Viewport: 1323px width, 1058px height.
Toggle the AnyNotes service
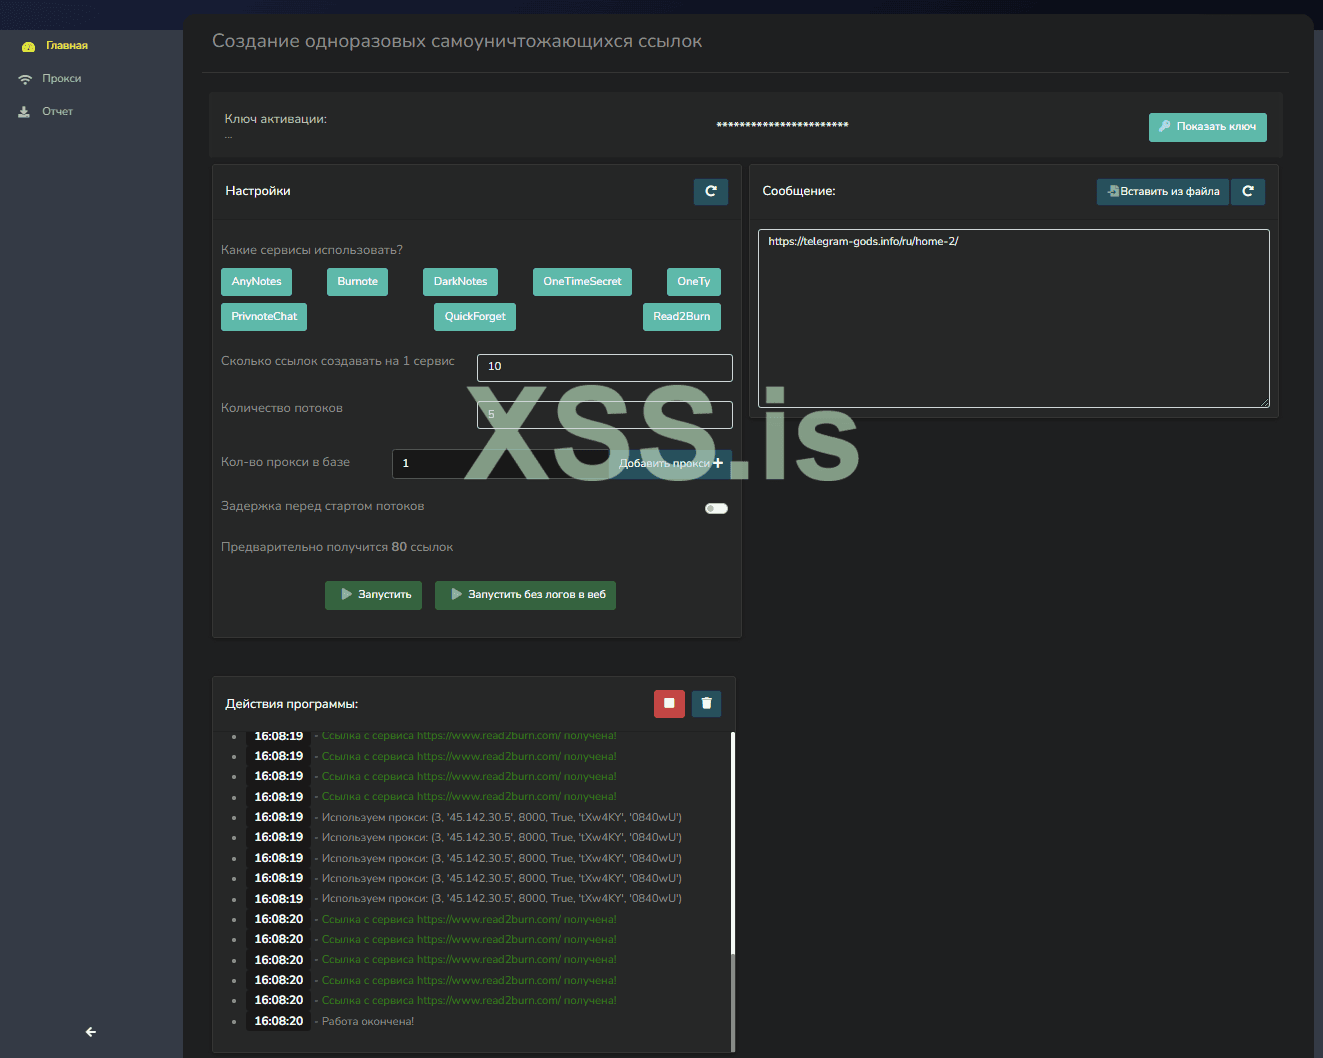[256, 282]
